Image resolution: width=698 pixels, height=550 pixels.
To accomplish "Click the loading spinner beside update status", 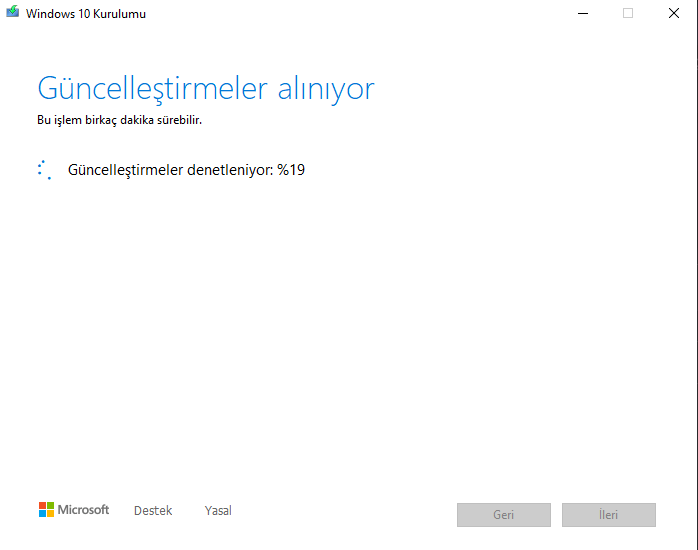I will pos(45,170).
